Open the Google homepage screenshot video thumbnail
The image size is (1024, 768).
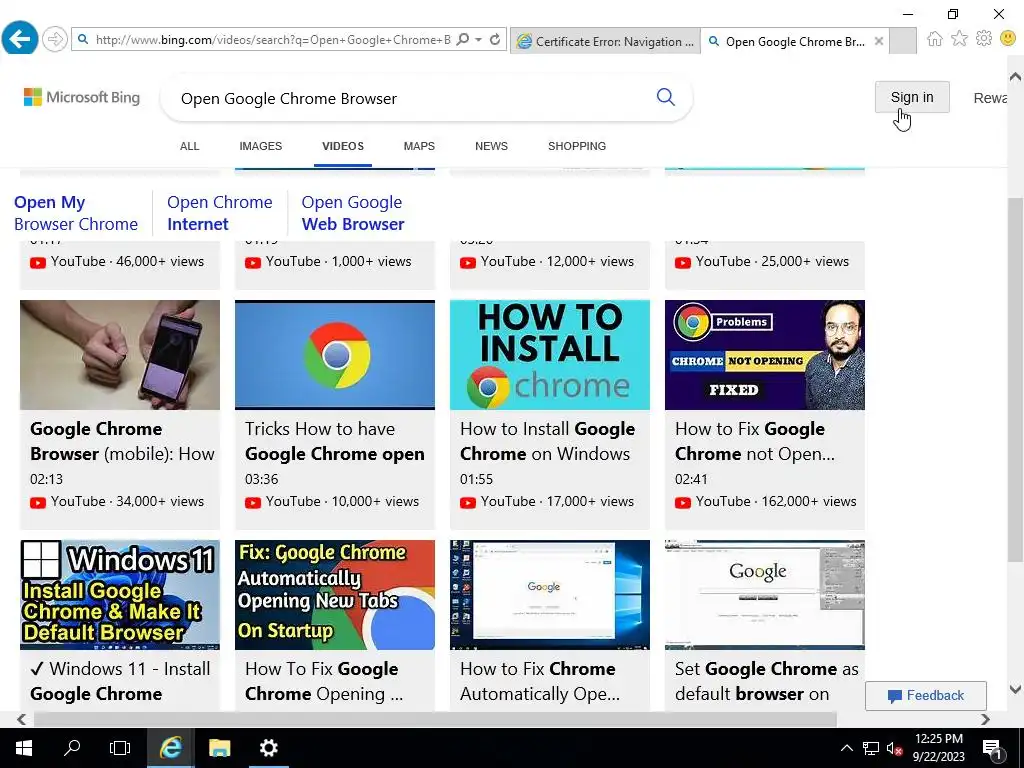[765, 595]
